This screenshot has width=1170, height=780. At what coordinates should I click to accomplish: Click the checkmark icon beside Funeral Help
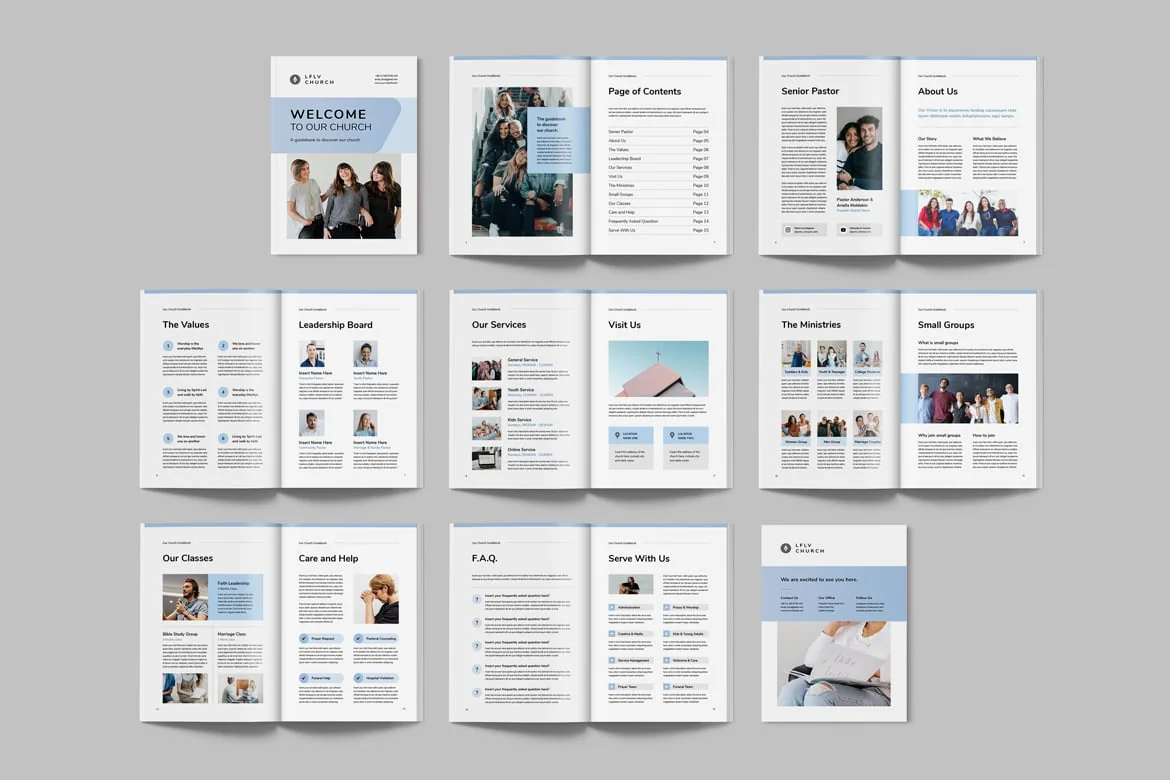coord(304,678)
